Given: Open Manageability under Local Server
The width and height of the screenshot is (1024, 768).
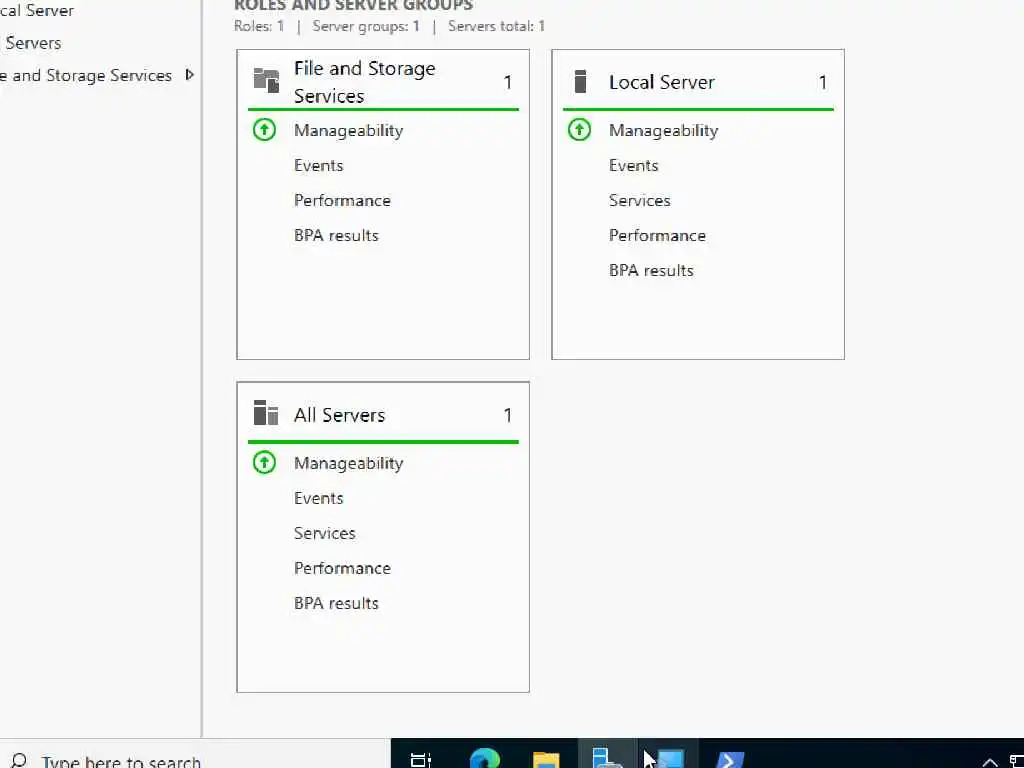Looking at the screenshot, I should 664,131.
